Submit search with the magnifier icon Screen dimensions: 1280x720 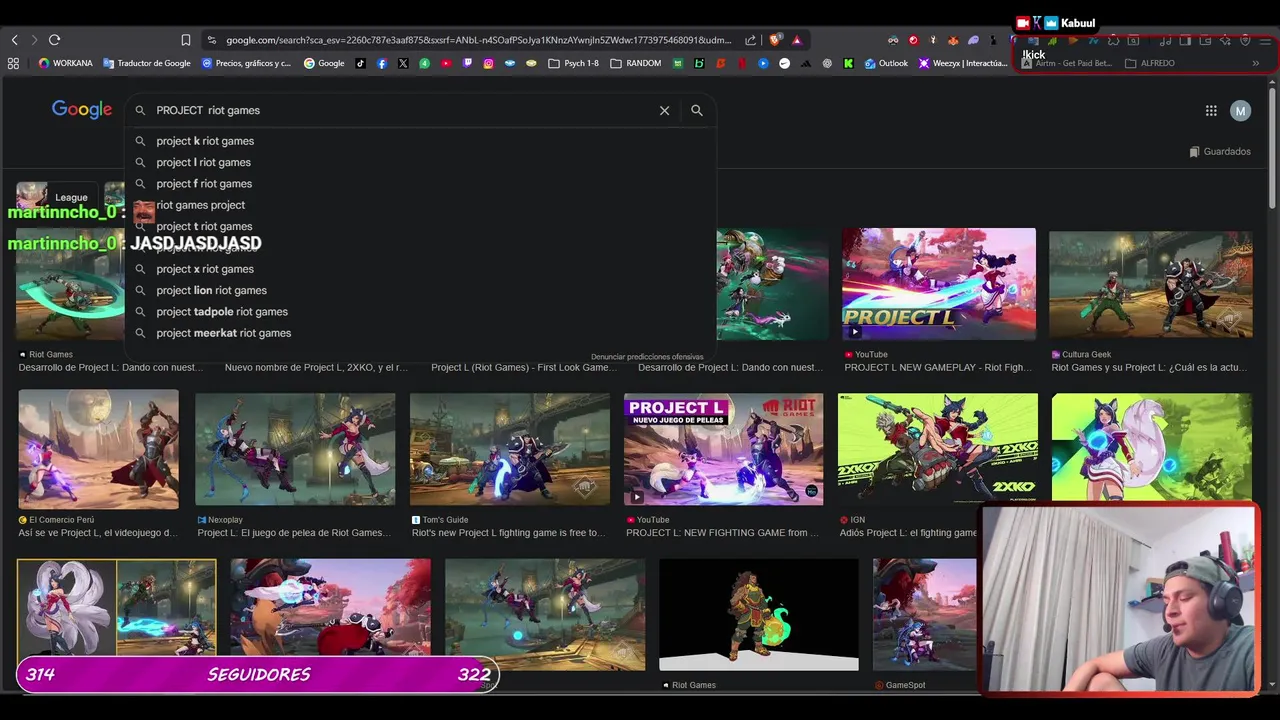(697, 110)
